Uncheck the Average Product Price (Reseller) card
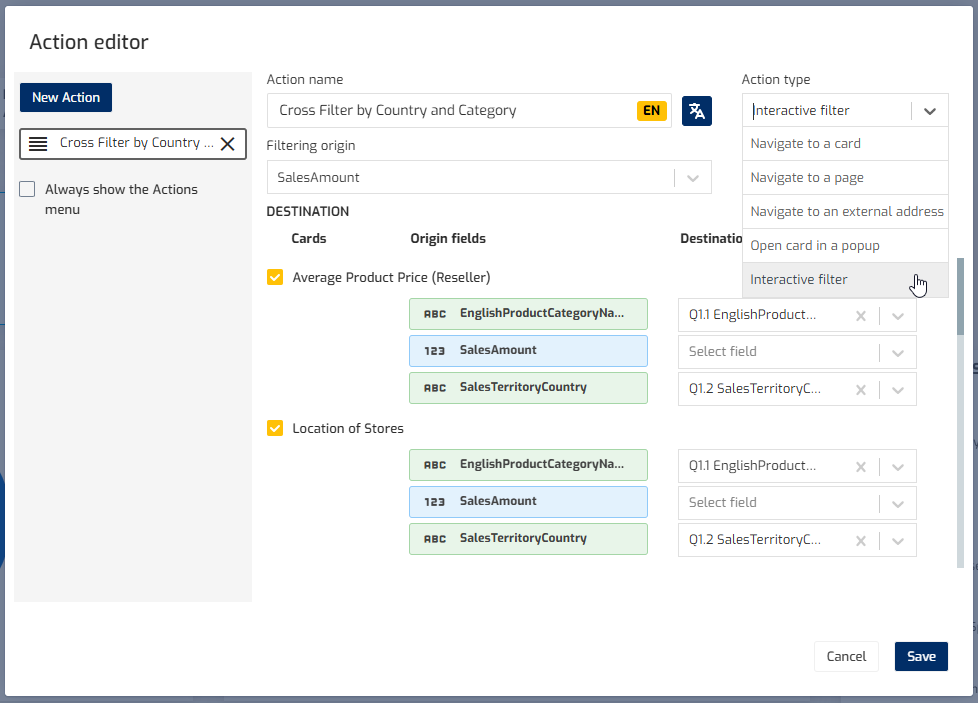Viewport: 978px width, 703px height. click(x=274, y=277)
